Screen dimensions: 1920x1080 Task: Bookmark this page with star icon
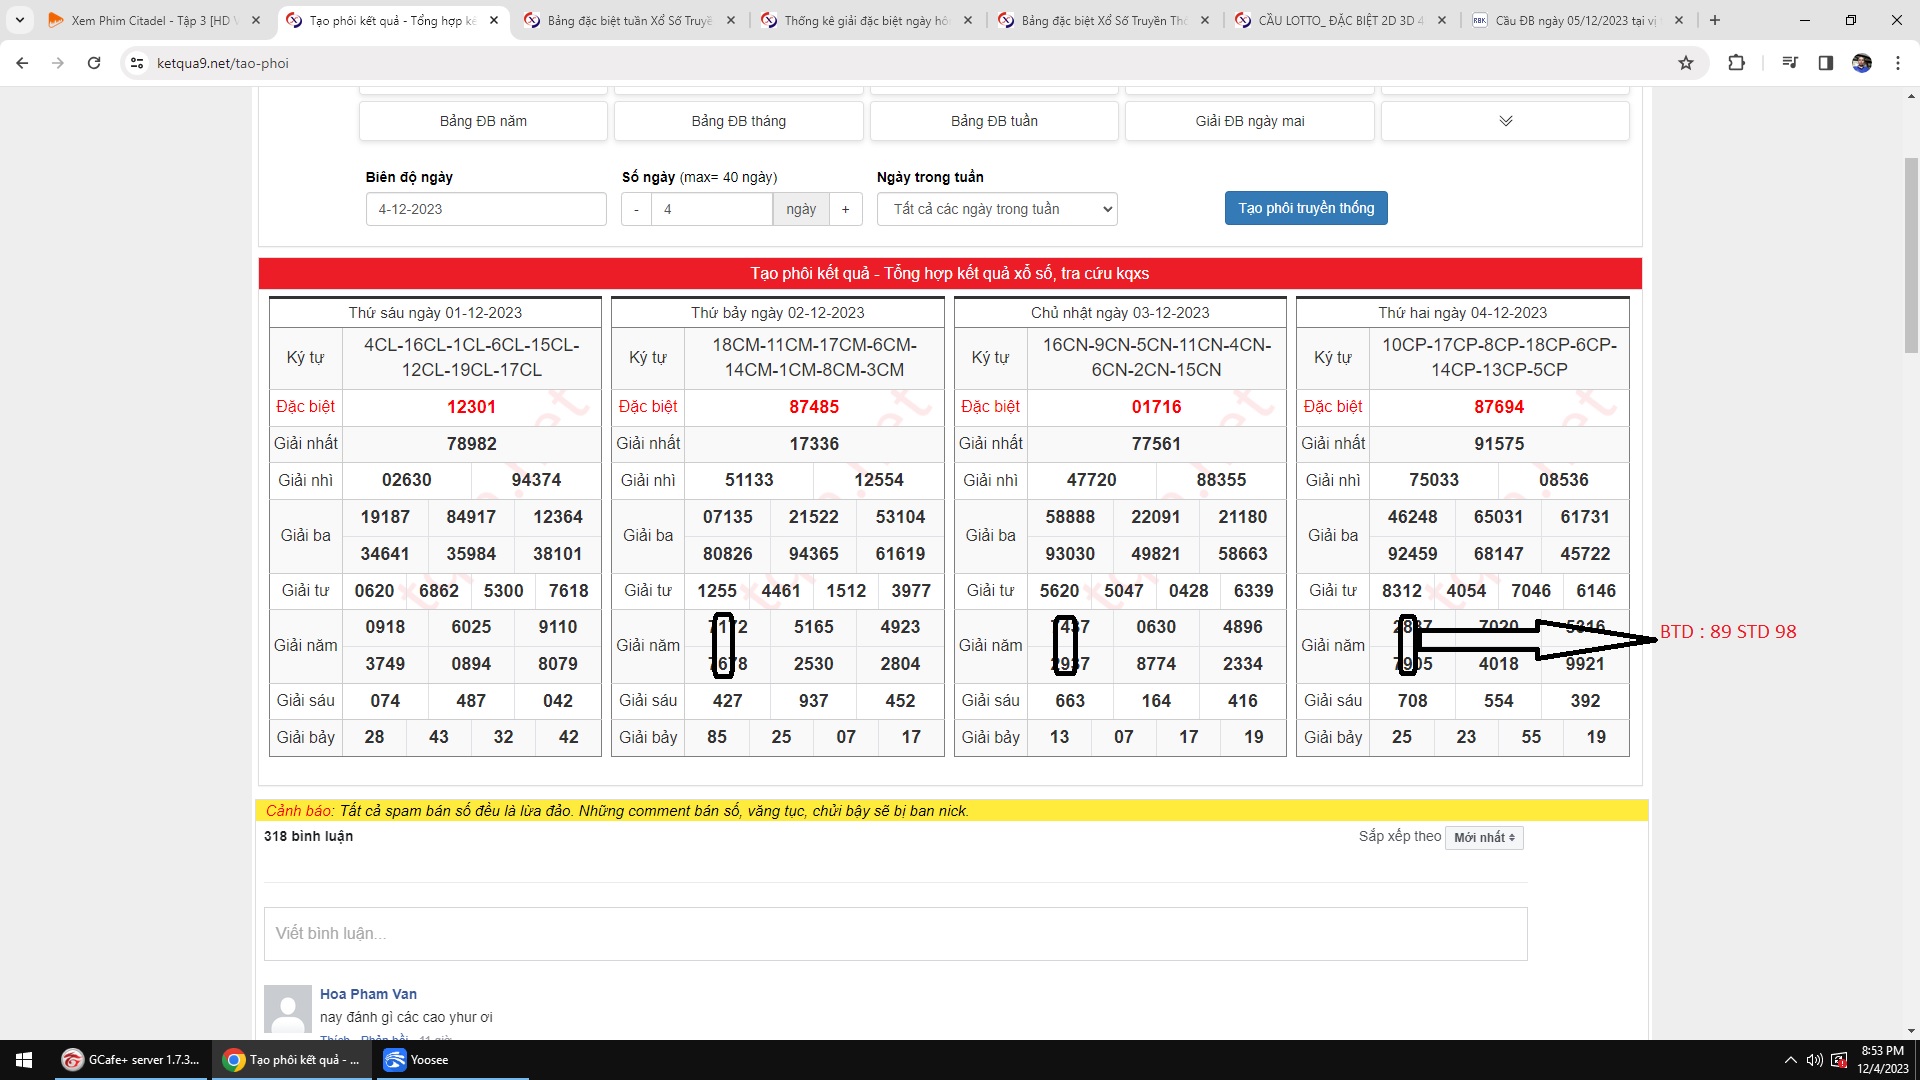[x=1686, y=63]
